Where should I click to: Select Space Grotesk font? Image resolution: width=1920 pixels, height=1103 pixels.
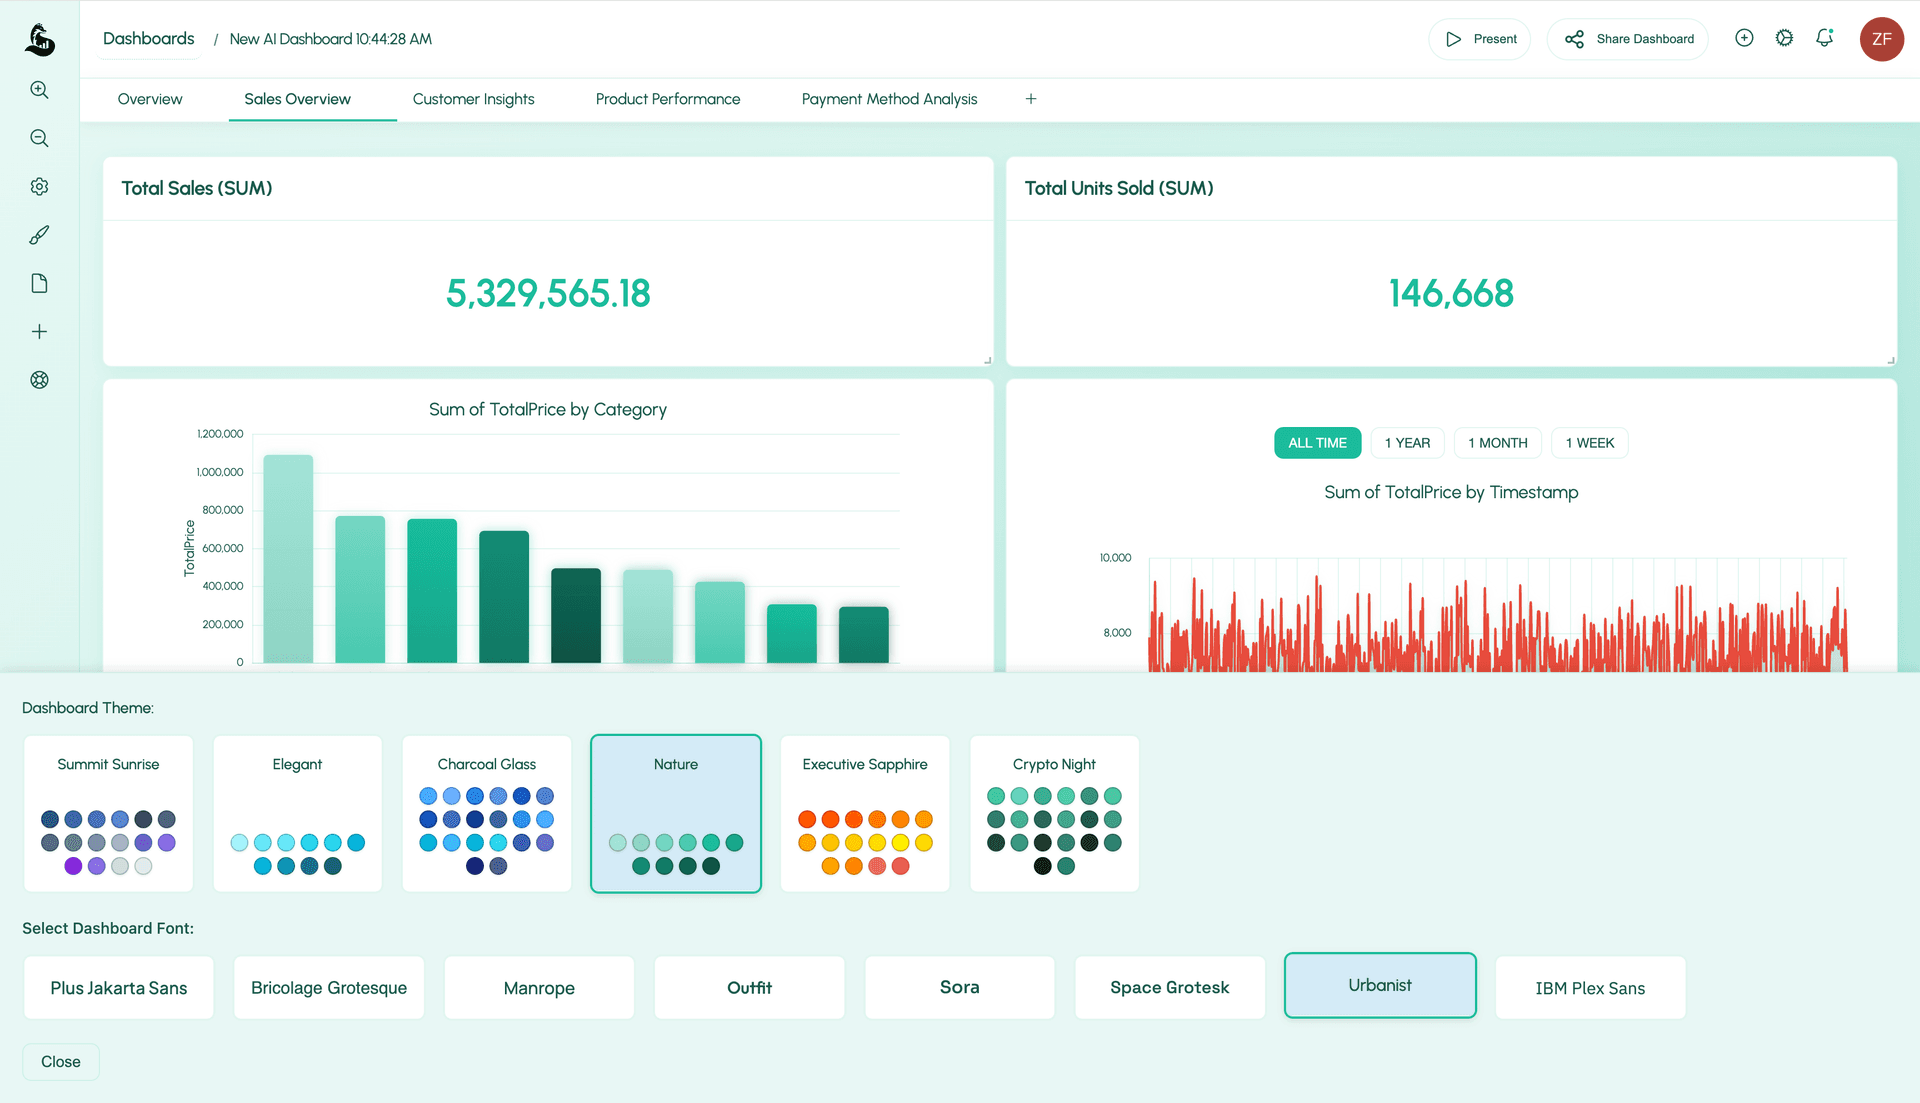pyautogui.click(x=1170, y=988)
